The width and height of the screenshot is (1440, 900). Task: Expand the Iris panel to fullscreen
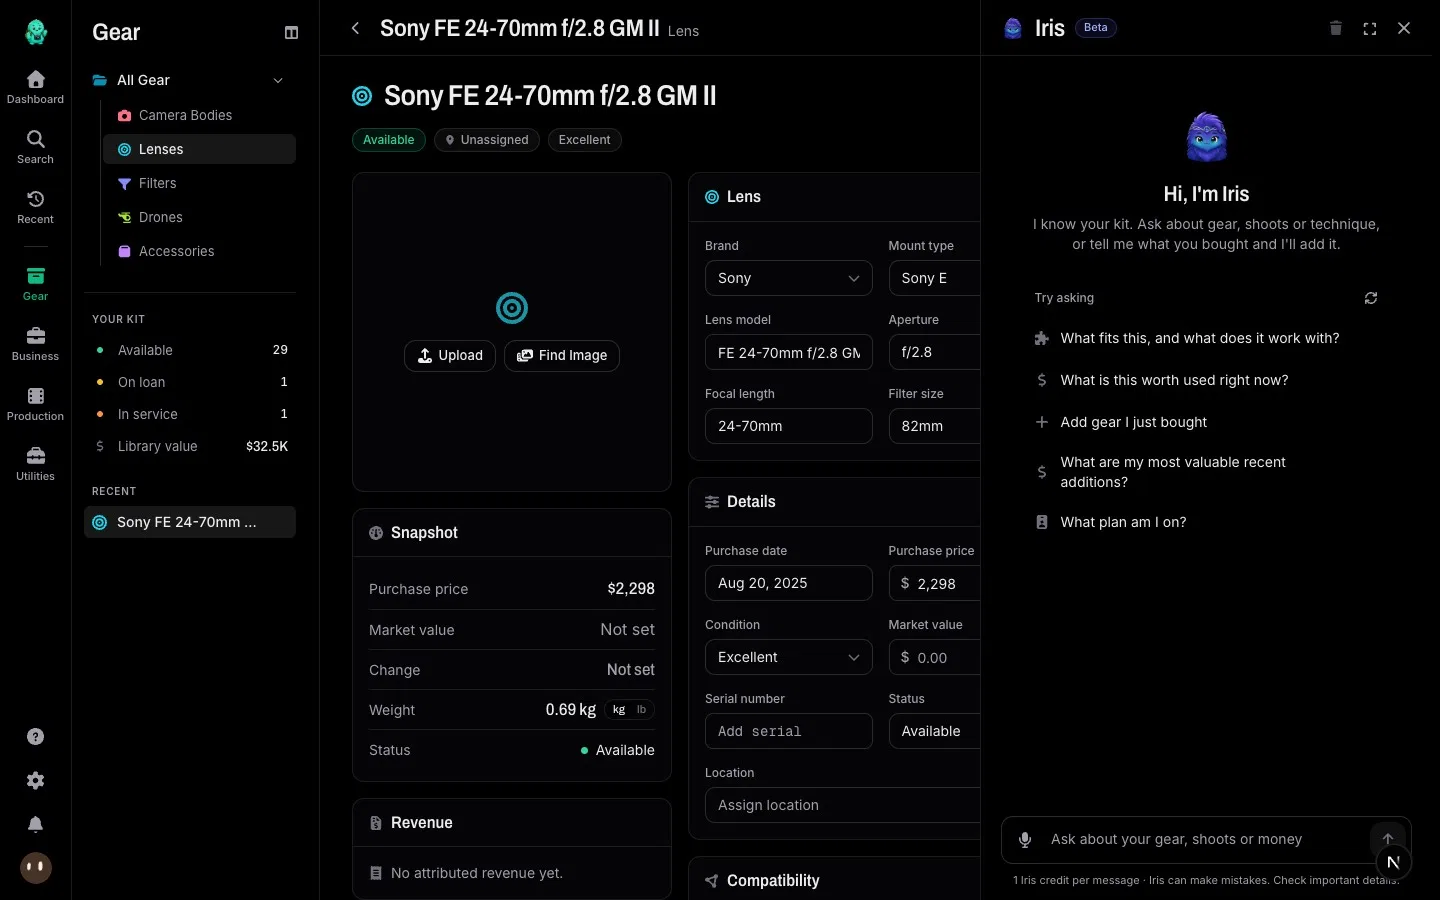1370,28
